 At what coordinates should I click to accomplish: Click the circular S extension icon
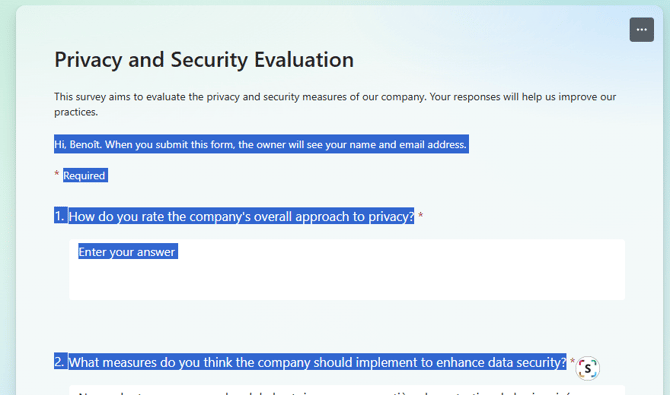(x=588, y=368)
